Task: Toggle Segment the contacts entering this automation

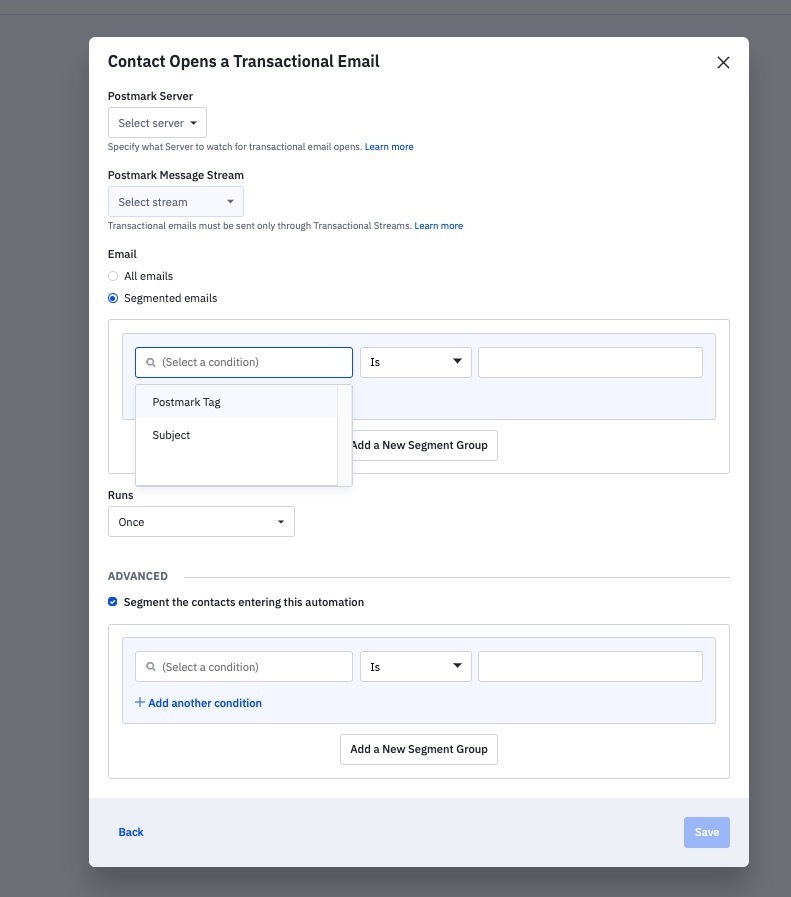Action: 113,603
